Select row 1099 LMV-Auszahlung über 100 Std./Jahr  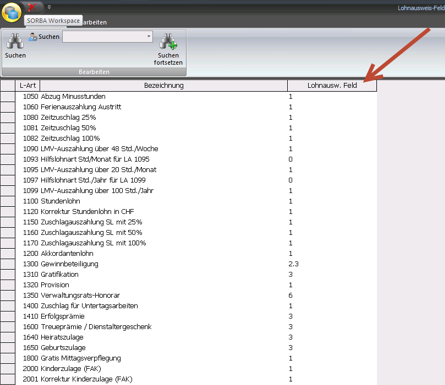click(196, 191)
